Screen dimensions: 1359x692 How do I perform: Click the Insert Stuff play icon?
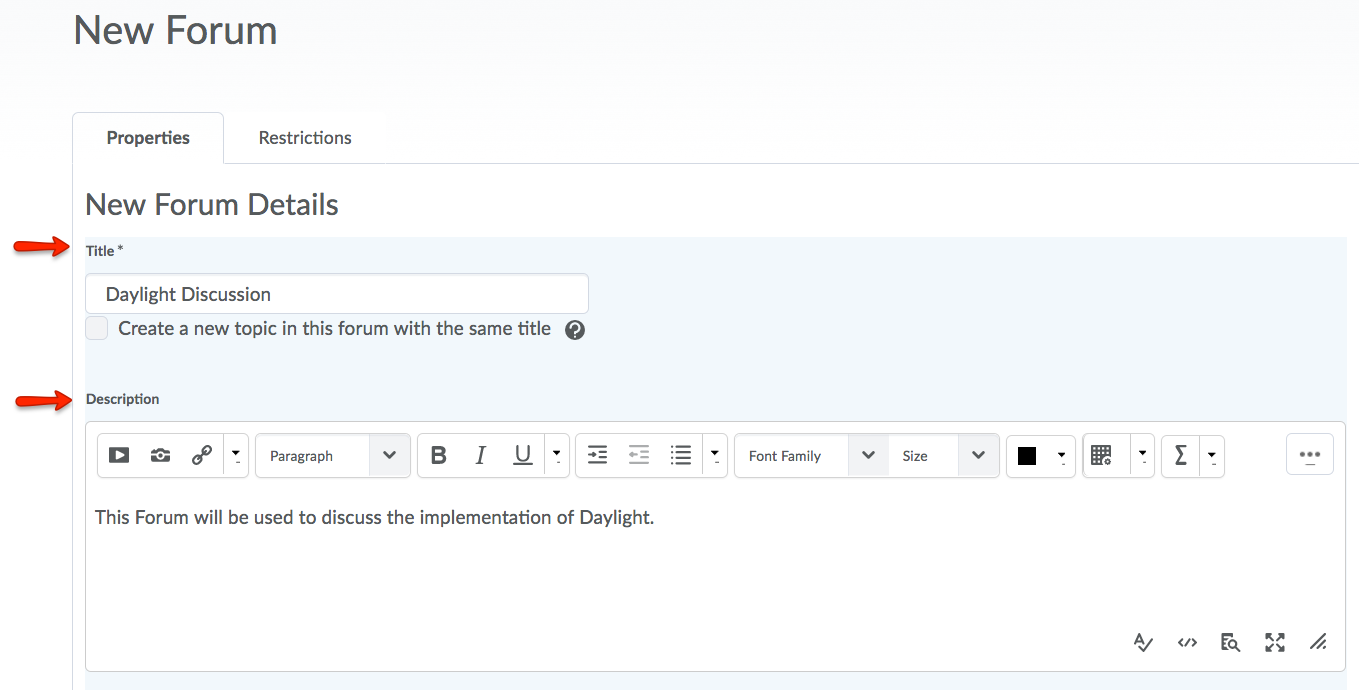(x=119, y=456)
